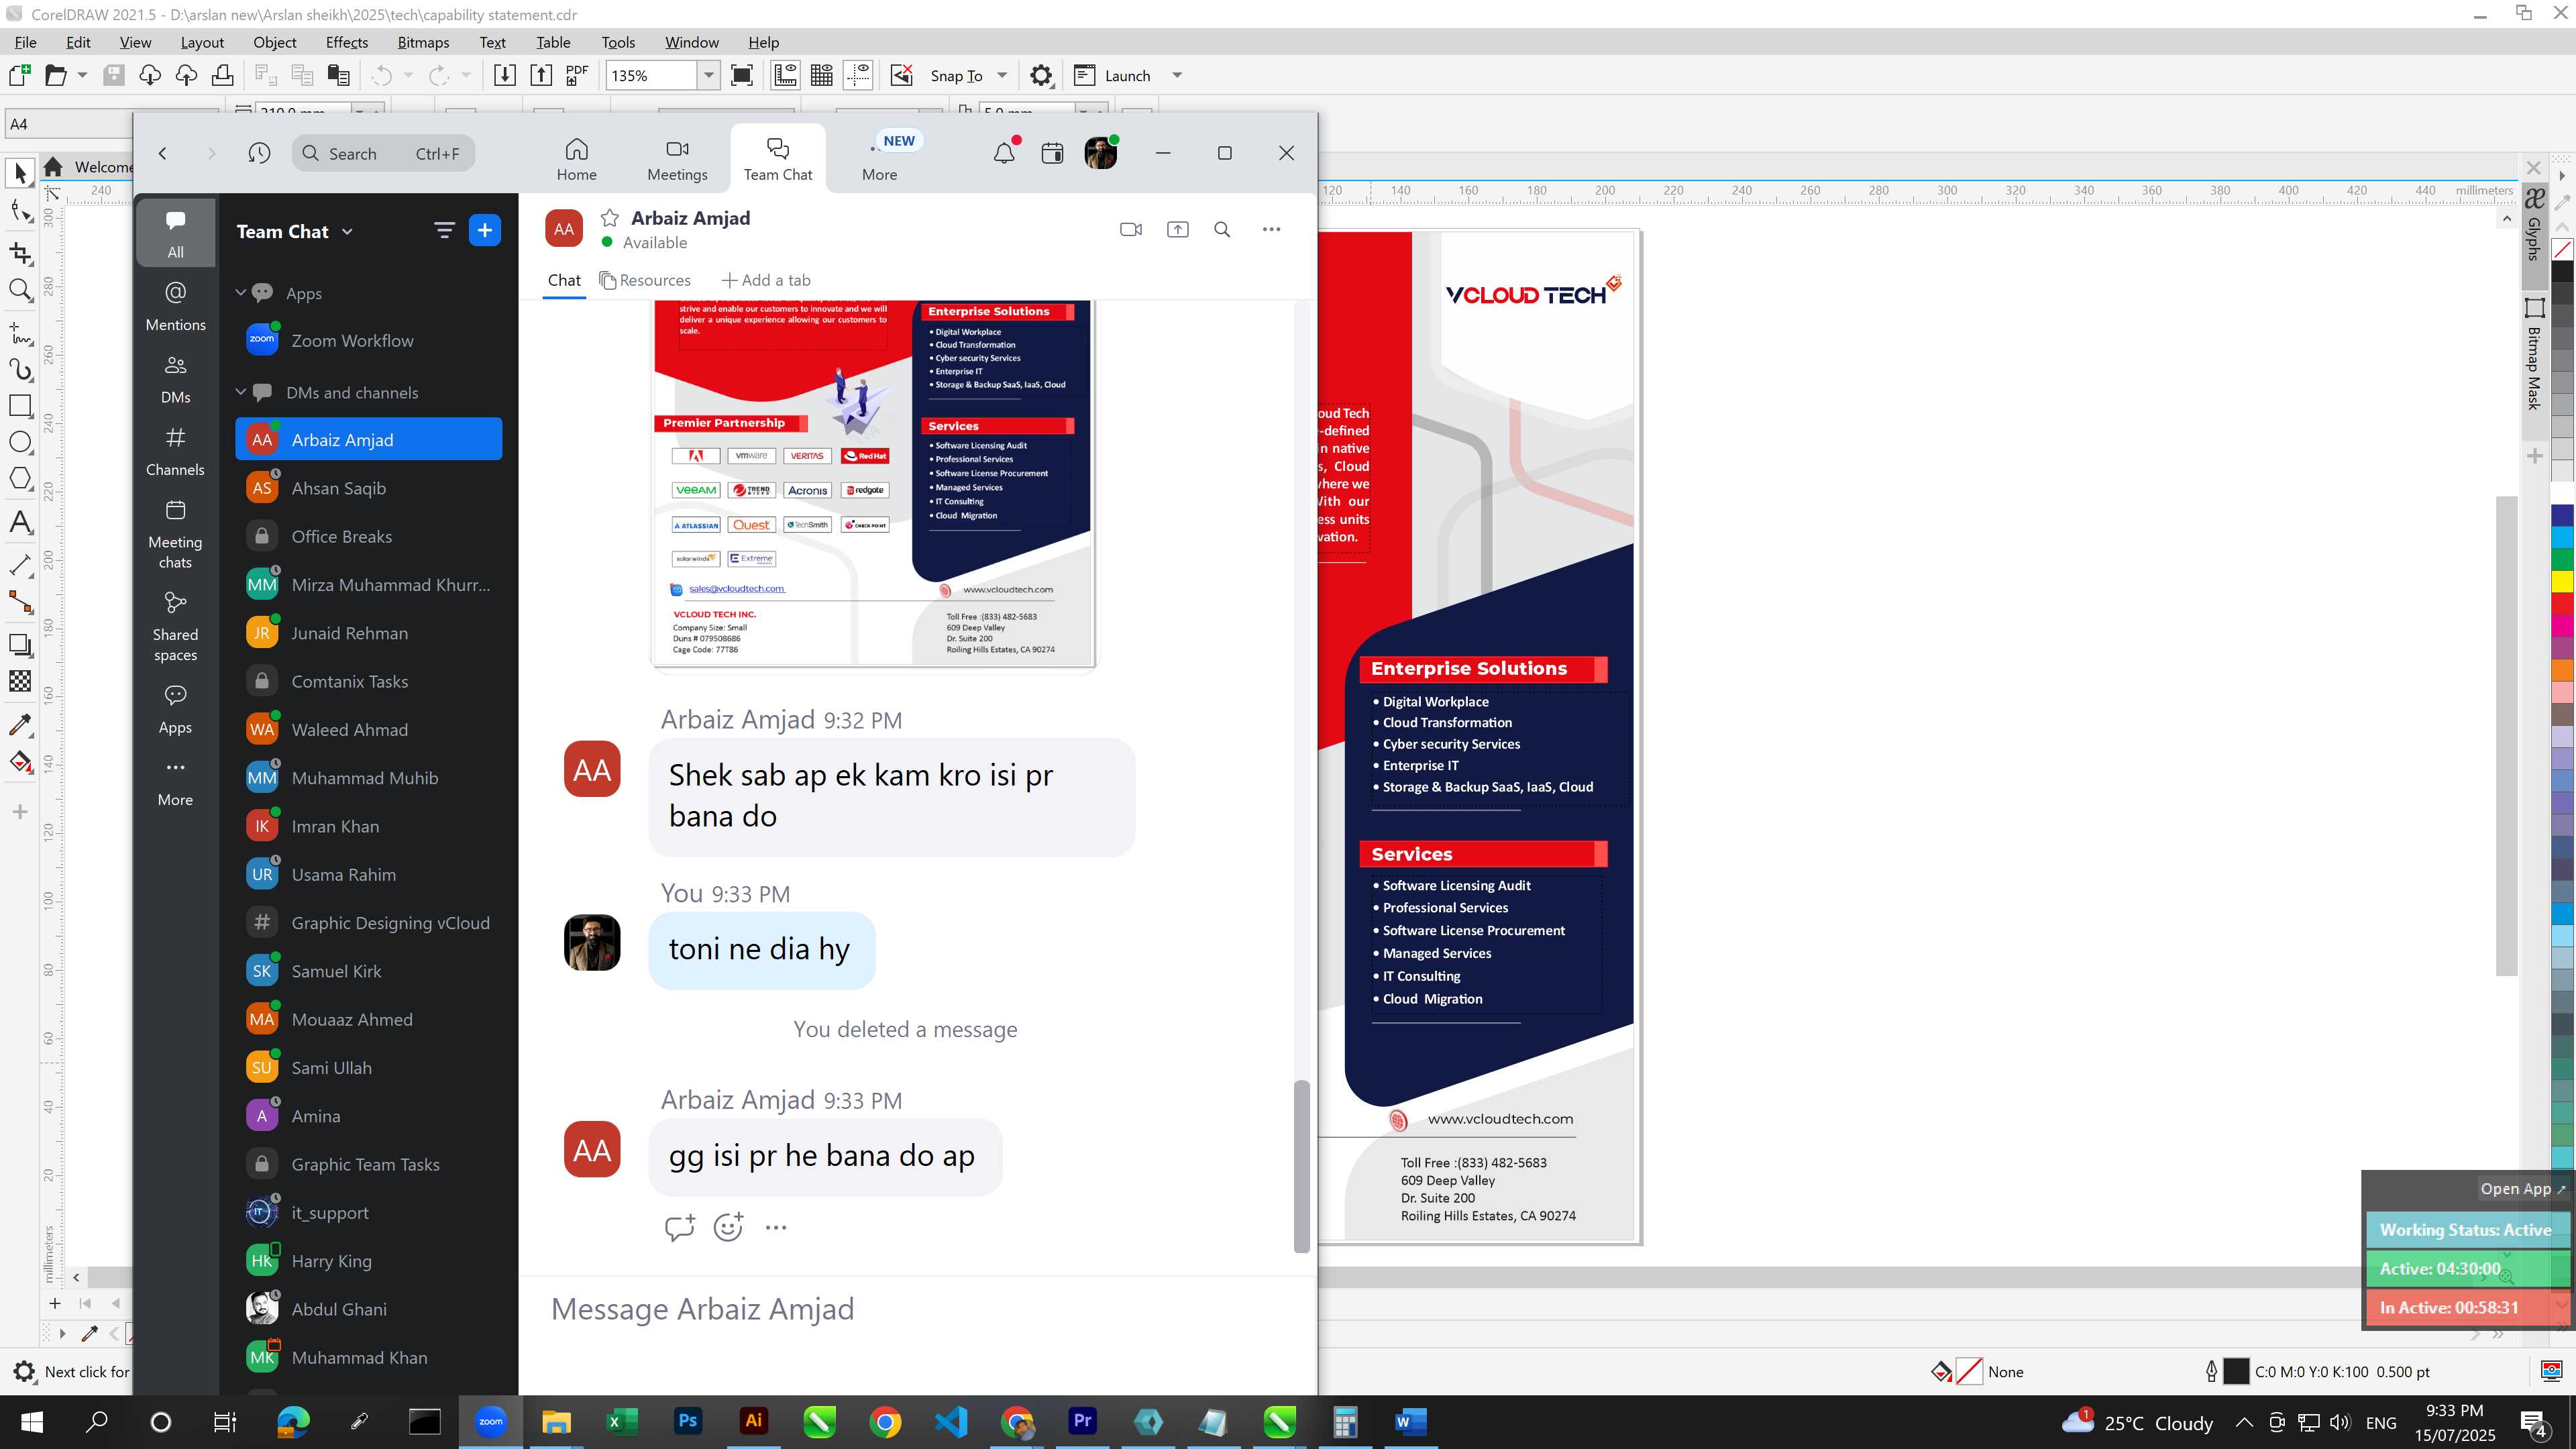Open the Object menu

[275, 42]
